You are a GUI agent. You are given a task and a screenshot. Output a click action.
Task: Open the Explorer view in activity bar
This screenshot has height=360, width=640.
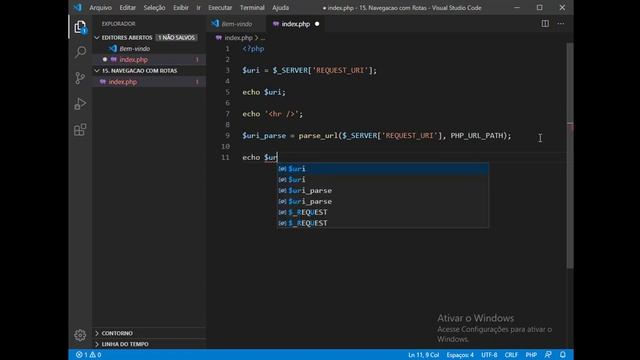[80, 27]
